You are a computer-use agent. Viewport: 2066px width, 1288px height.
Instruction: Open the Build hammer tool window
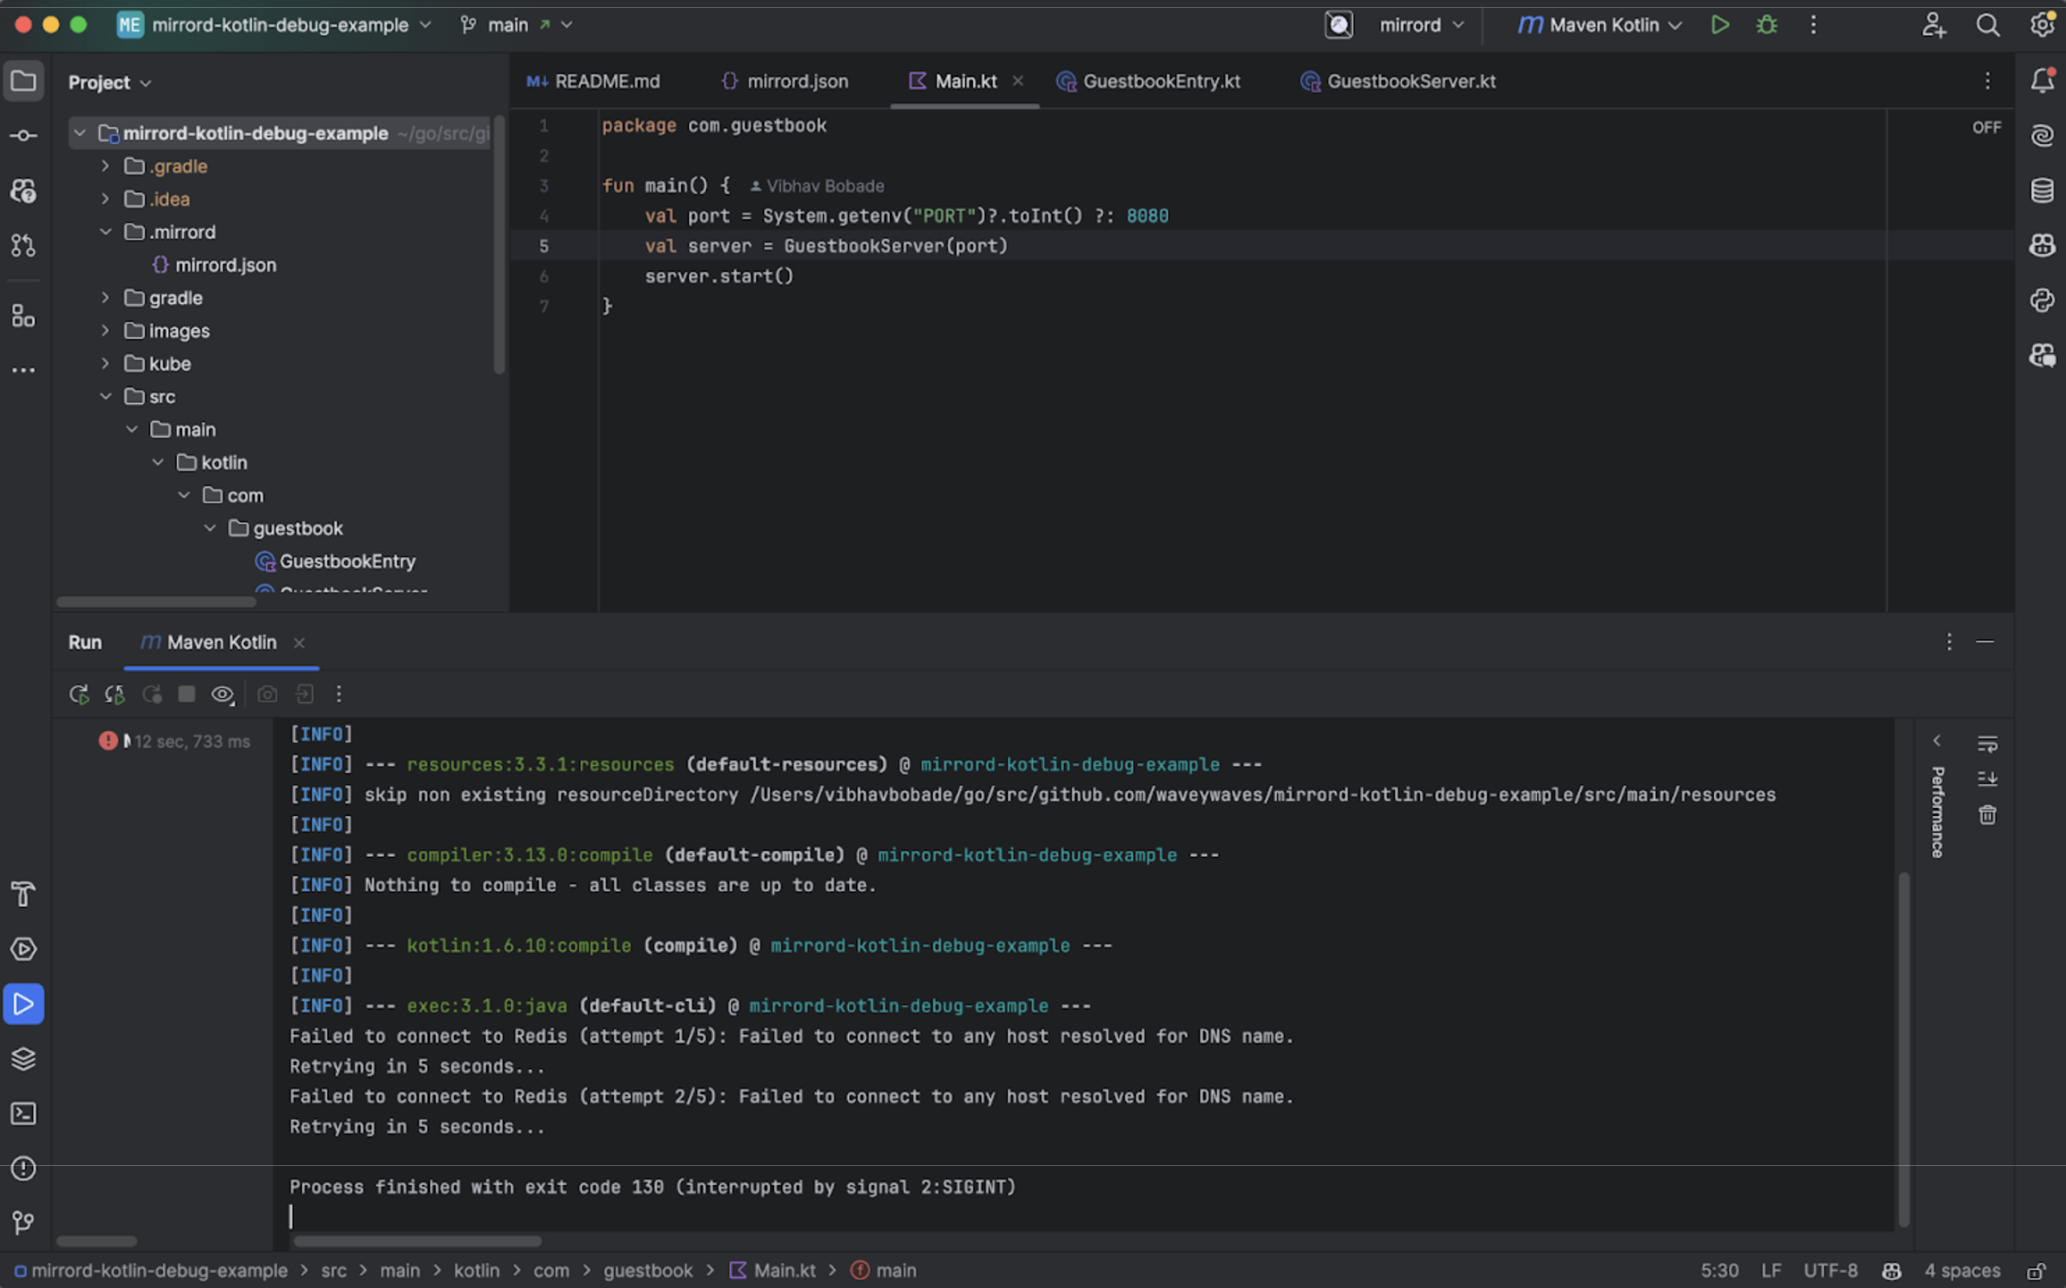24,894
